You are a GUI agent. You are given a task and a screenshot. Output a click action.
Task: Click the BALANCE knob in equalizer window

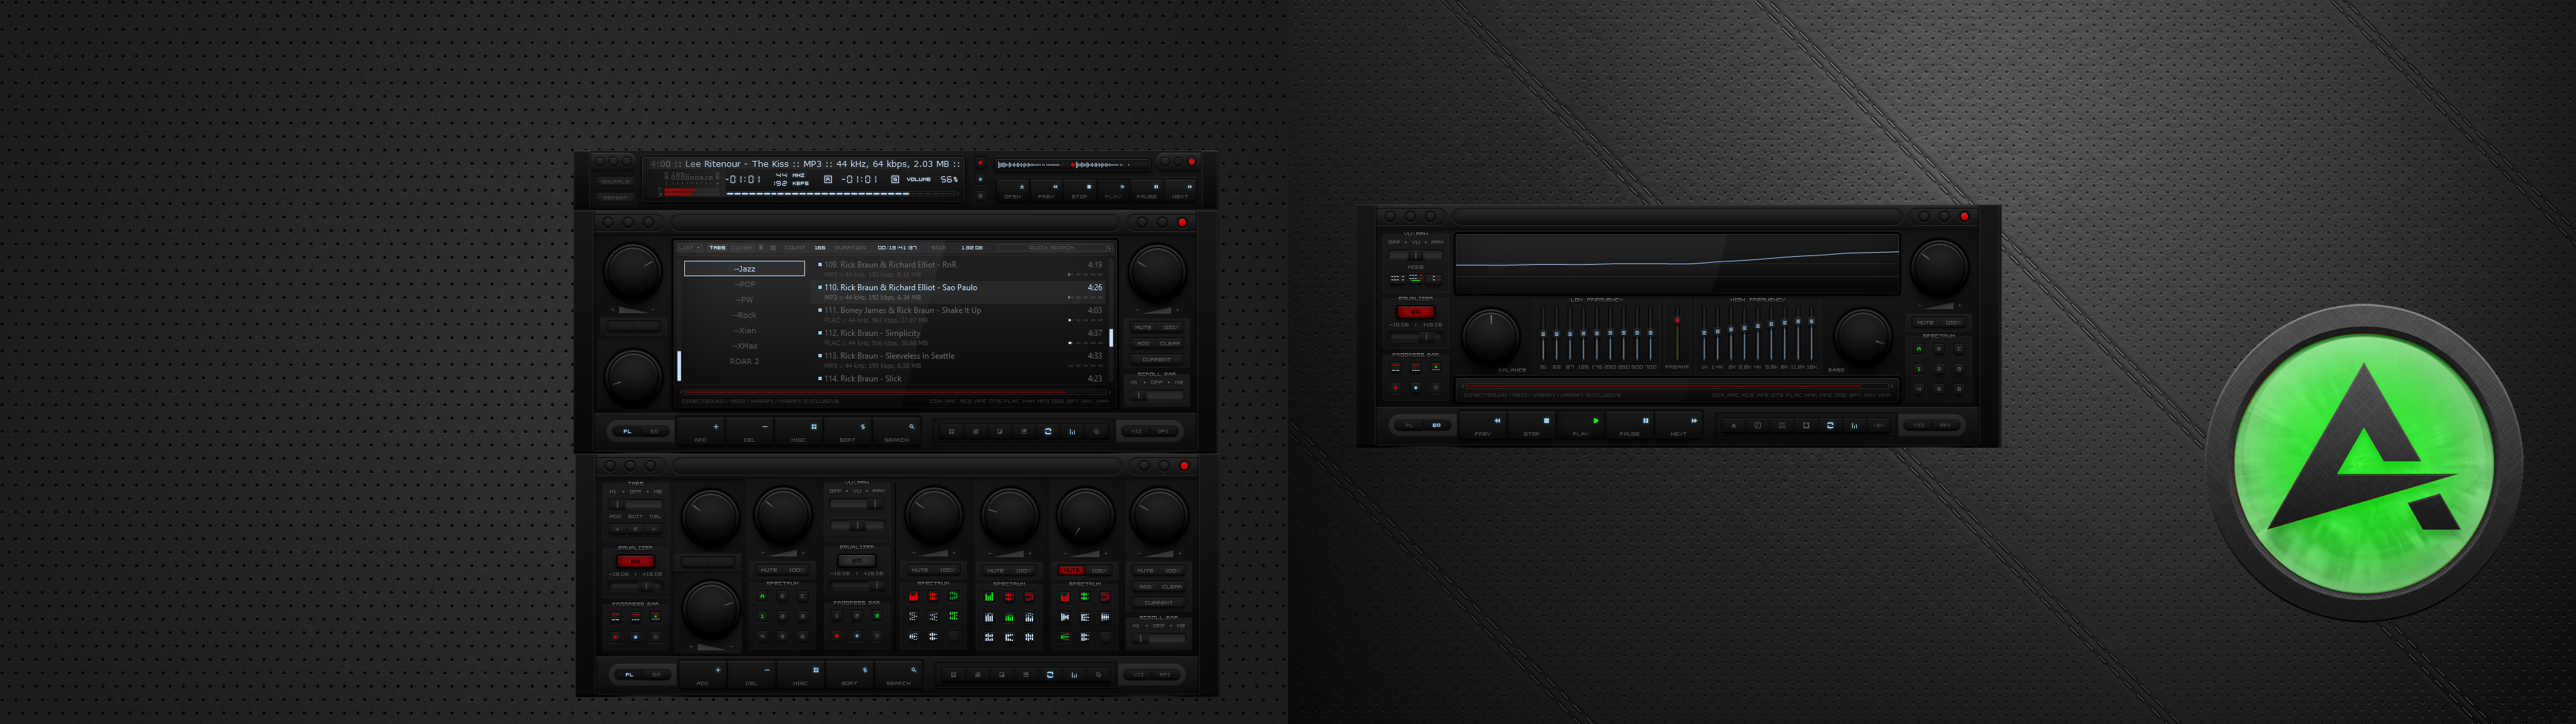1491,336
